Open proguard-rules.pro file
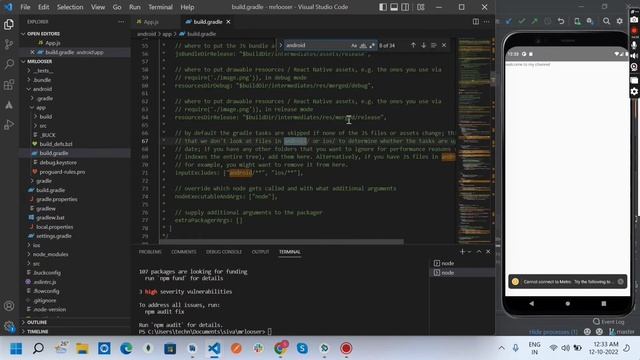This screenshot has height=360, width=640. (62, 172)
